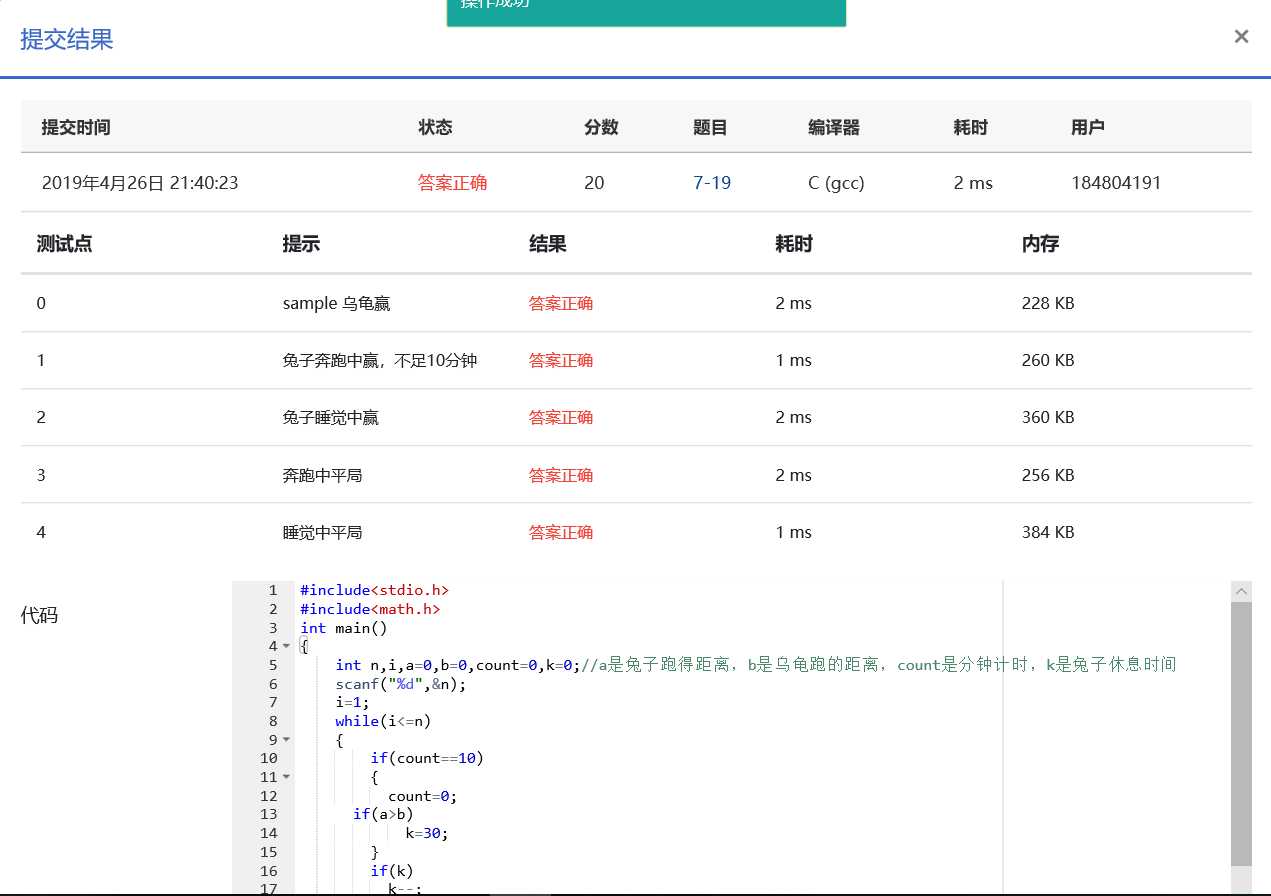The image size is (1271, 896).
Task: Click the 内存 column header
Action: click(1040, 243)
